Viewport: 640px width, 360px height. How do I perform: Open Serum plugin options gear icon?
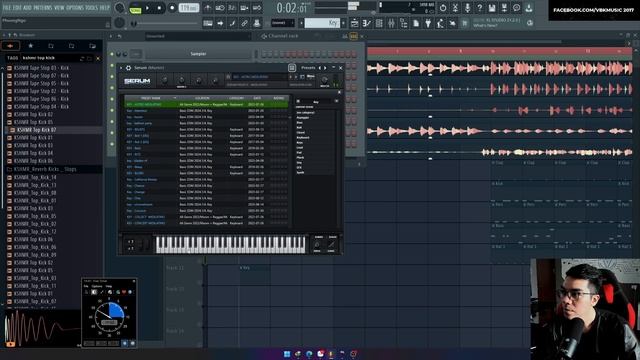(128, 68)
